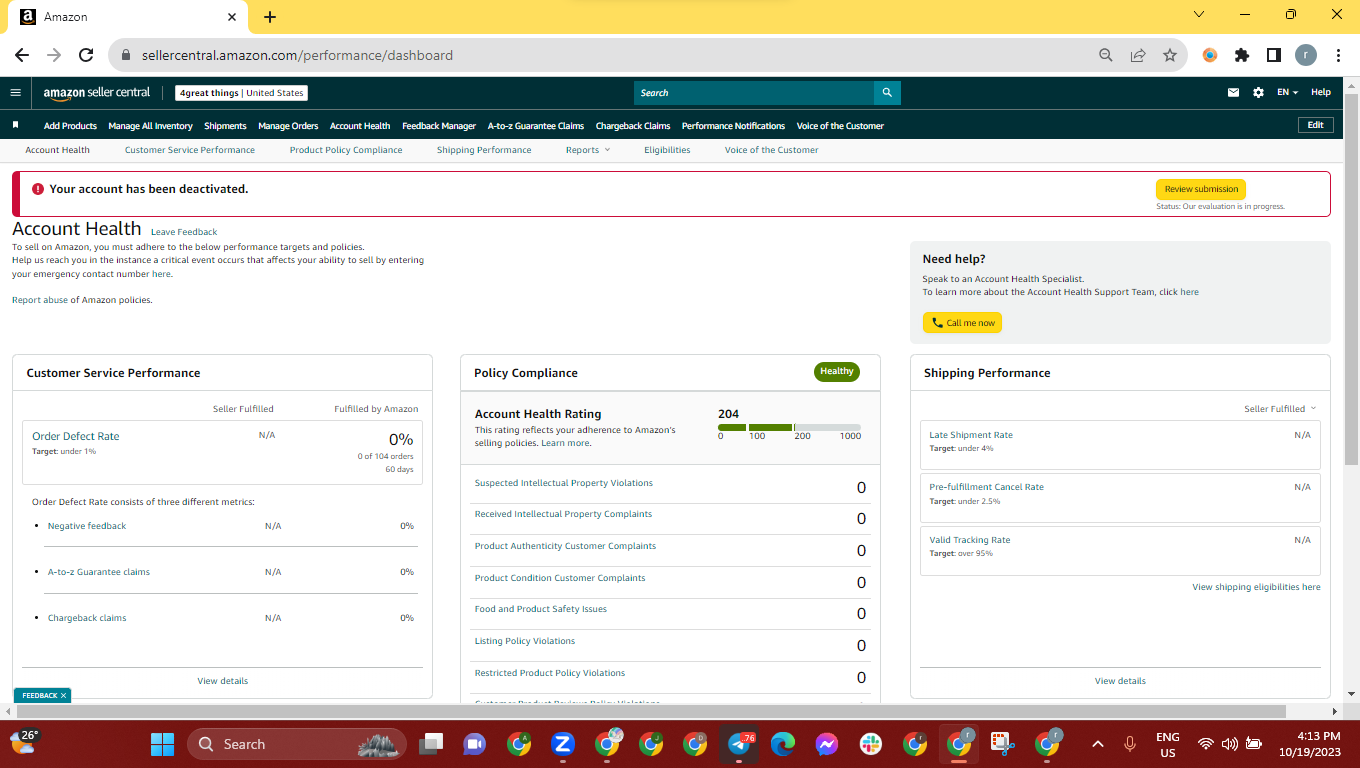This screenshot has width=1360, height=768.
Task: Click the Review submission button
Action: (x=1201, y=189)
